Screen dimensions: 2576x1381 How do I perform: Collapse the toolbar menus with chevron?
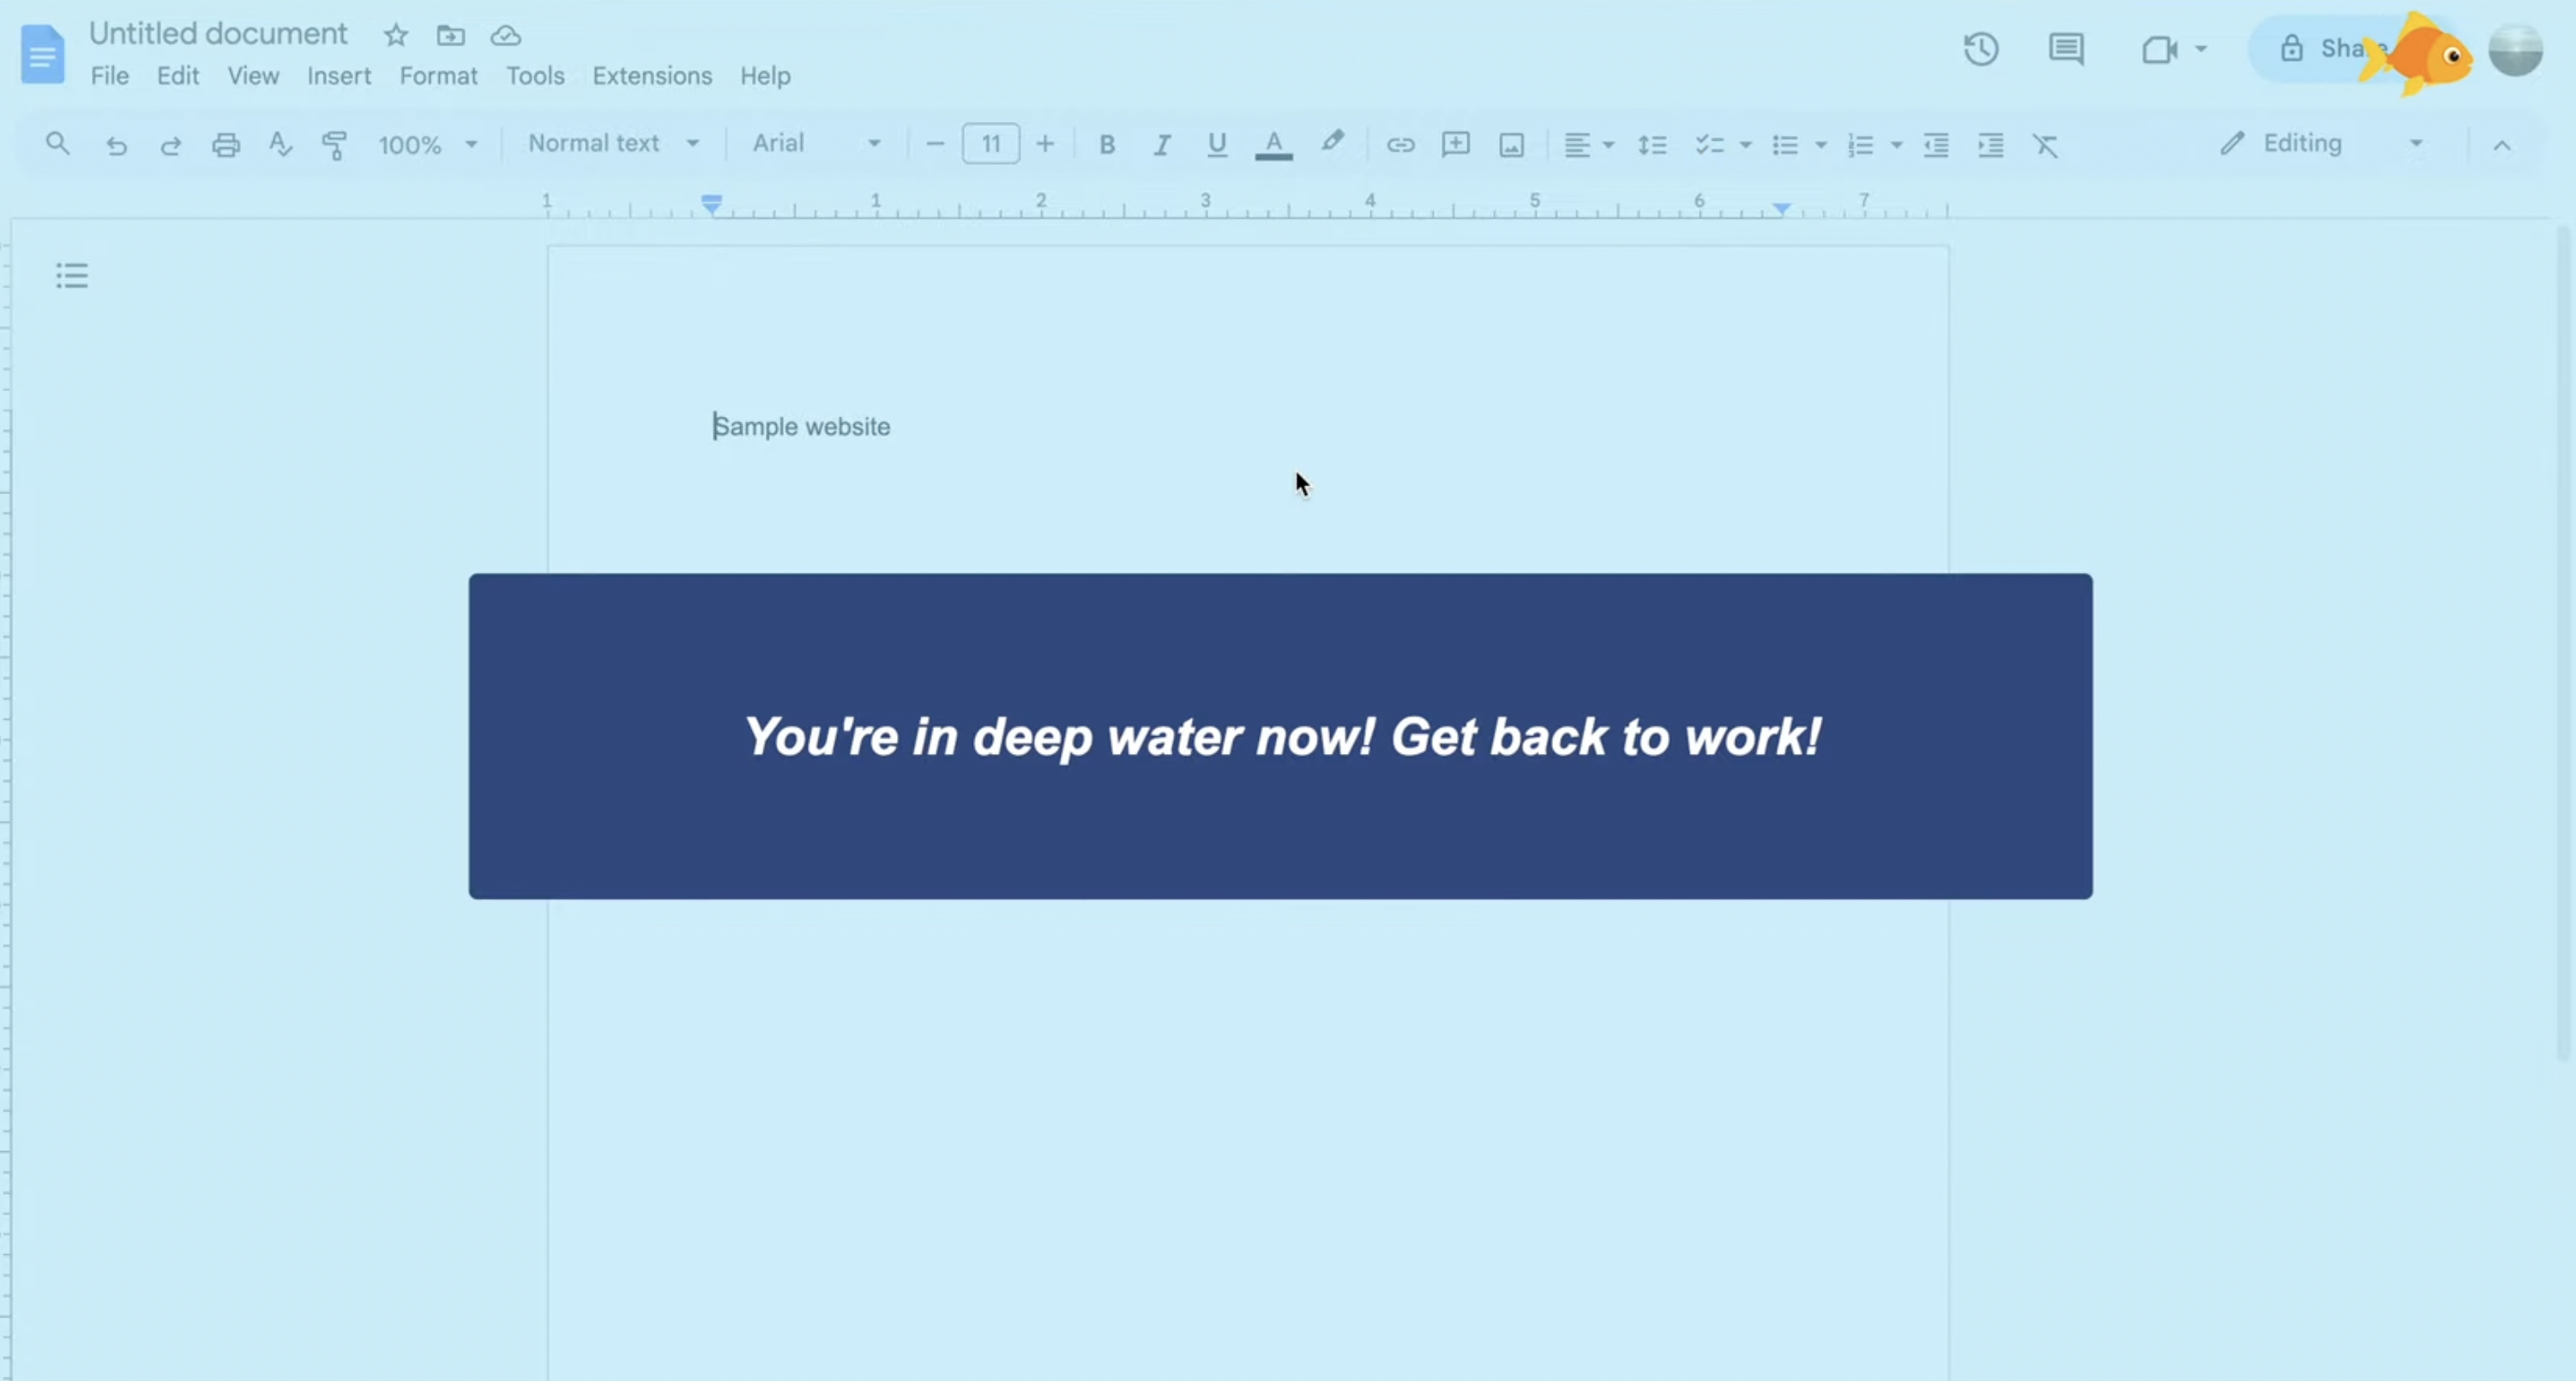[2501, 146]
